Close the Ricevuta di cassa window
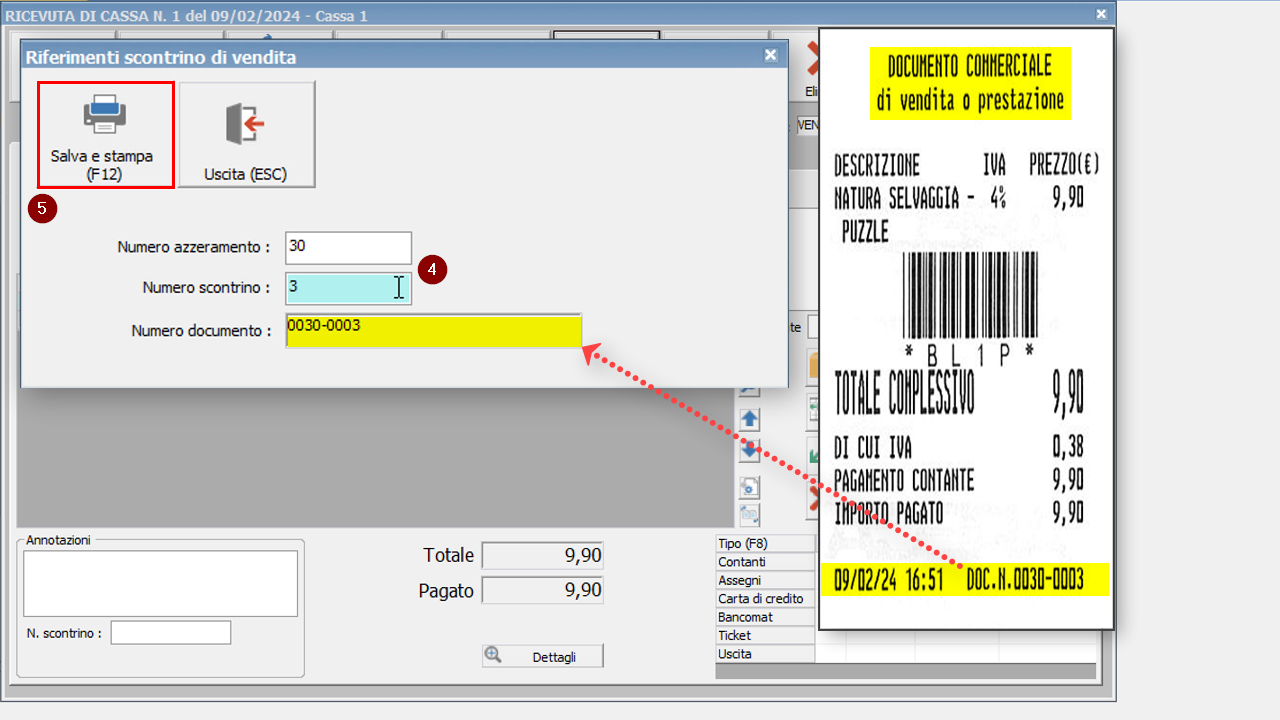The image size is (1280, 720). (x=1101, y=14)
